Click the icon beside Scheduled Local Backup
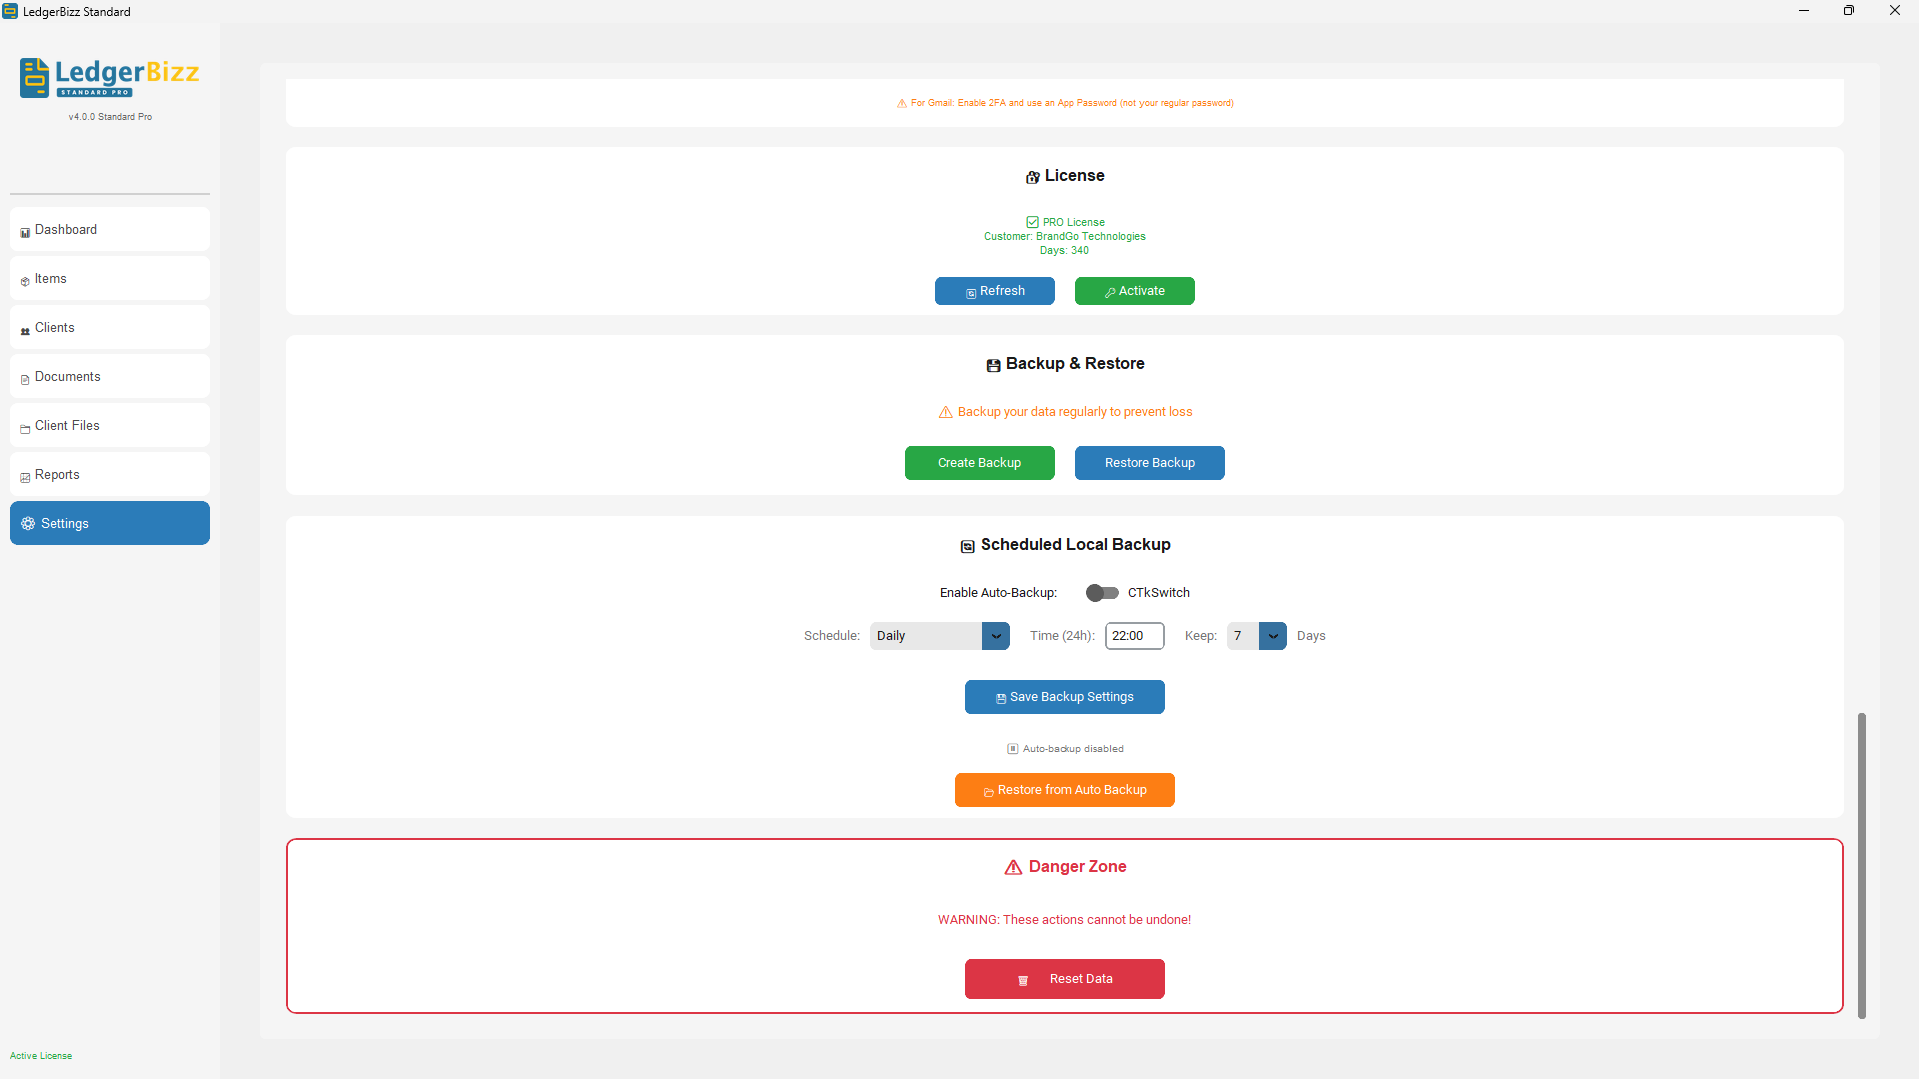Viewport: 1919px width, 1079px height. coord(967,546)
